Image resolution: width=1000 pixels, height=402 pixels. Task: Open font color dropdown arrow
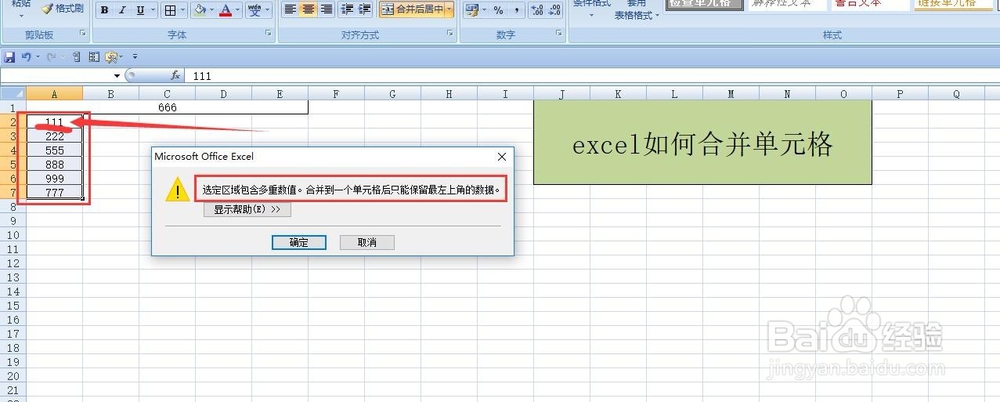(x=237, y=10)
